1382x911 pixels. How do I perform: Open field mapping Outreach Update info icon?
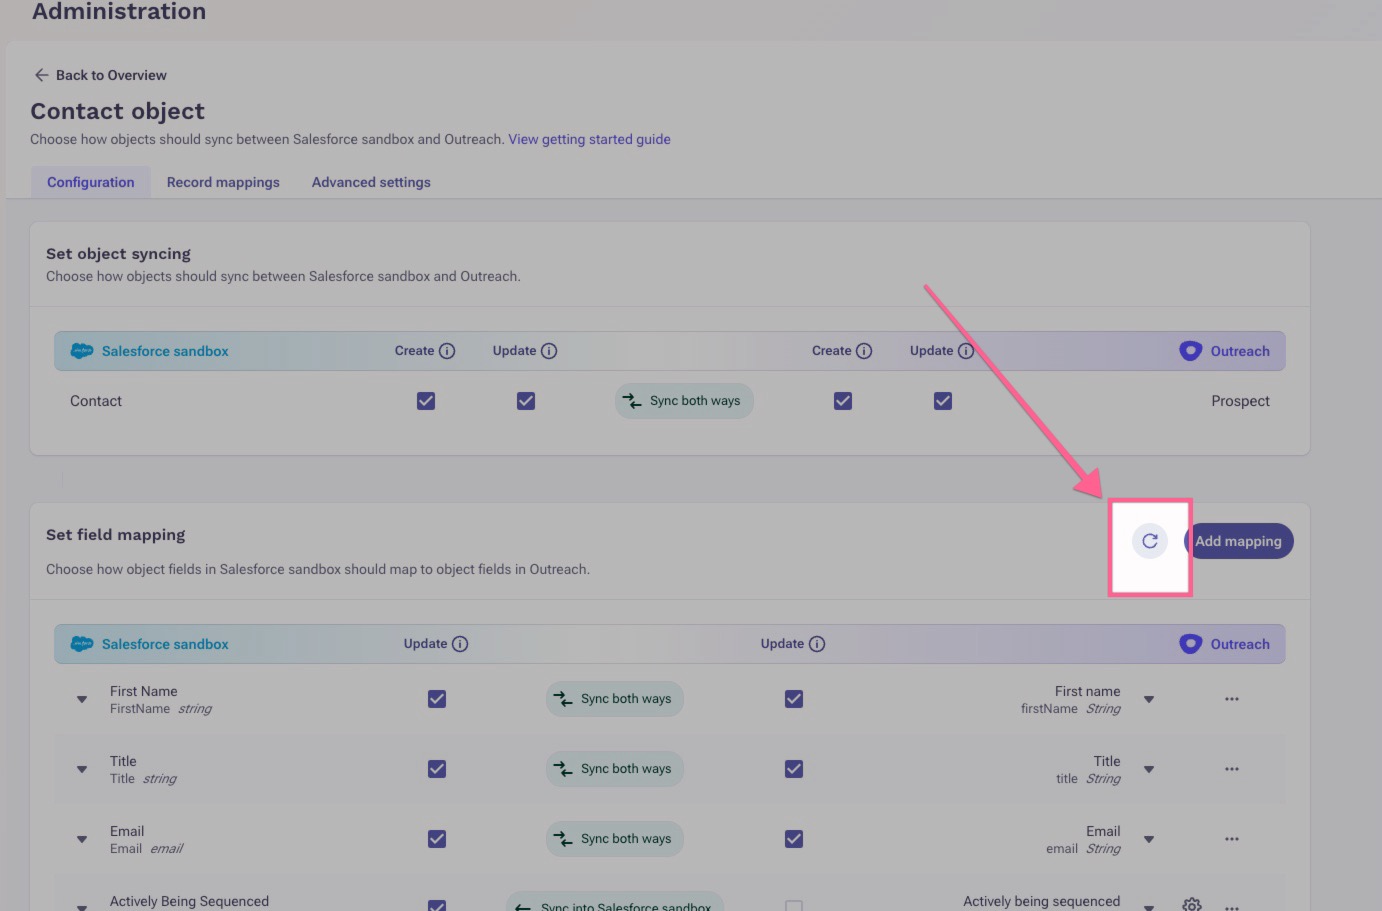click(817, 644)
